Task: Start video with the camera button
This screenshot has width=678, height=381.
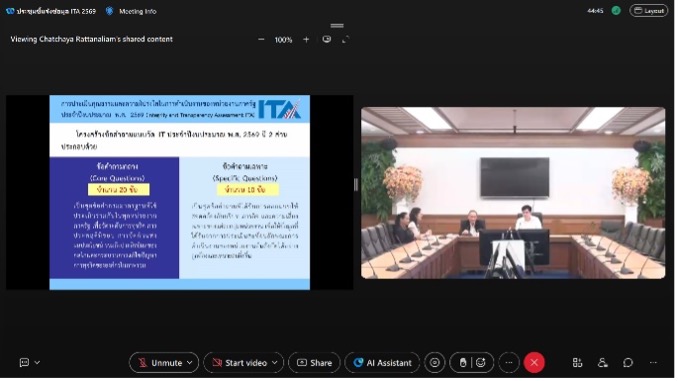Action: pos(241,364)
